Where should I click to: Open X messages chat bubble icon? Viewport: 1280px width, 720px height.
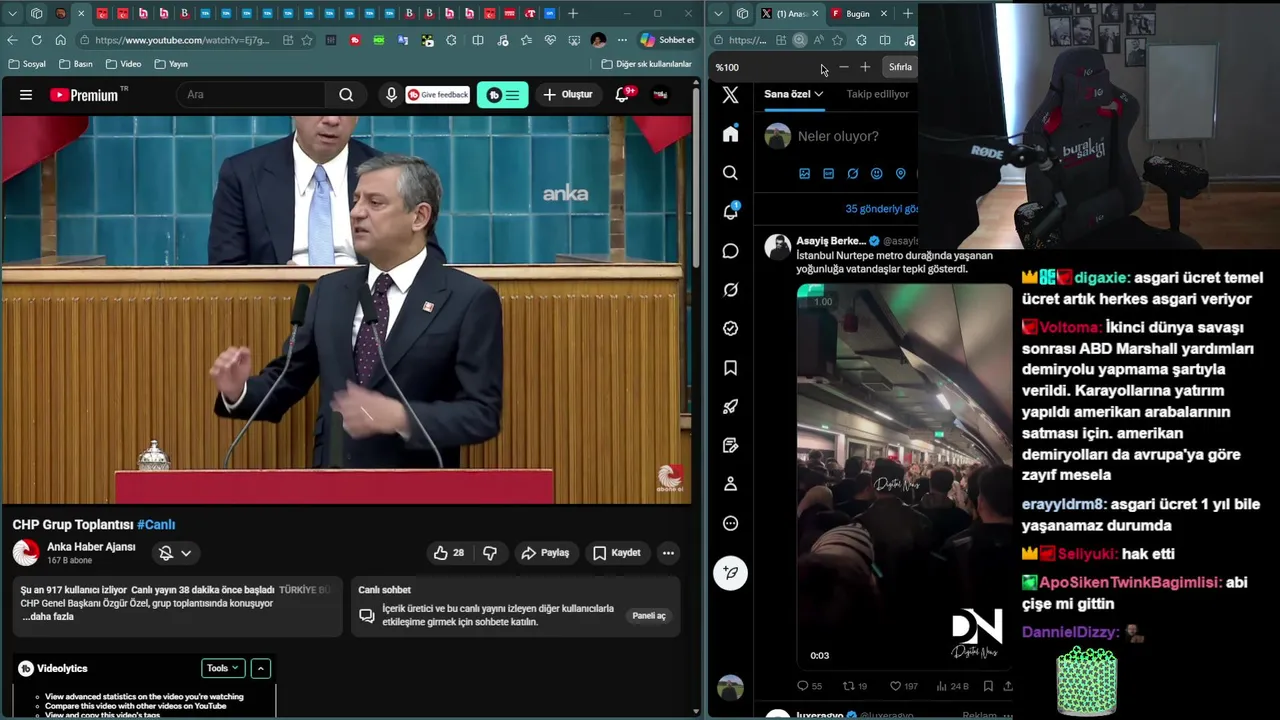(731, 251)
